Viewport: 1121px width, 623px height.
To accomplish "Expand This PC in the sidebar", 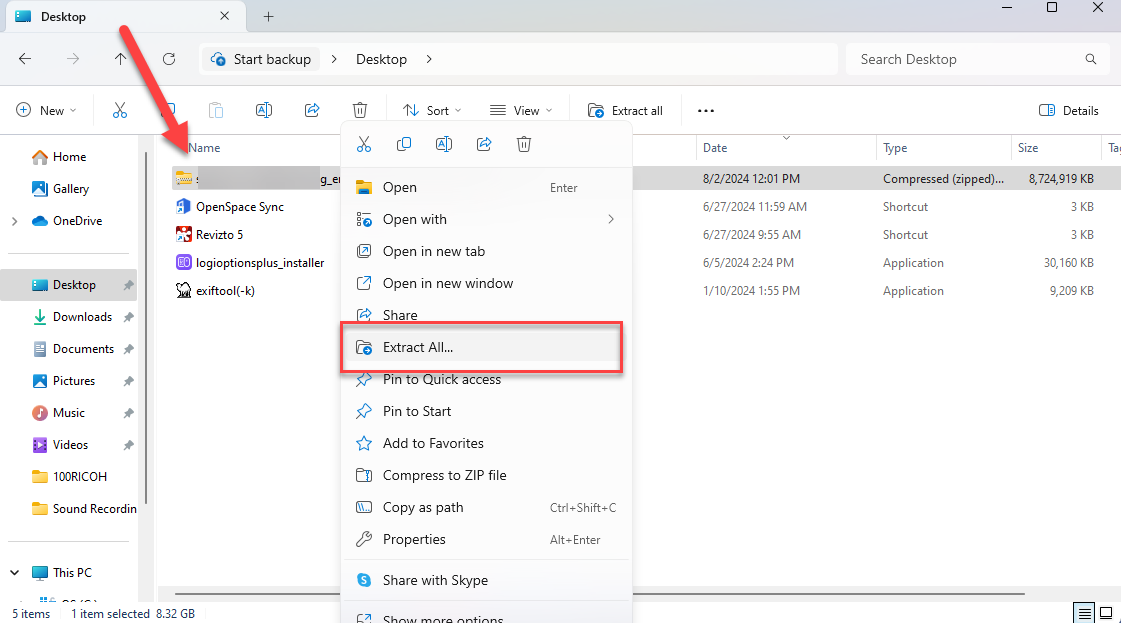I will point(14,571).
